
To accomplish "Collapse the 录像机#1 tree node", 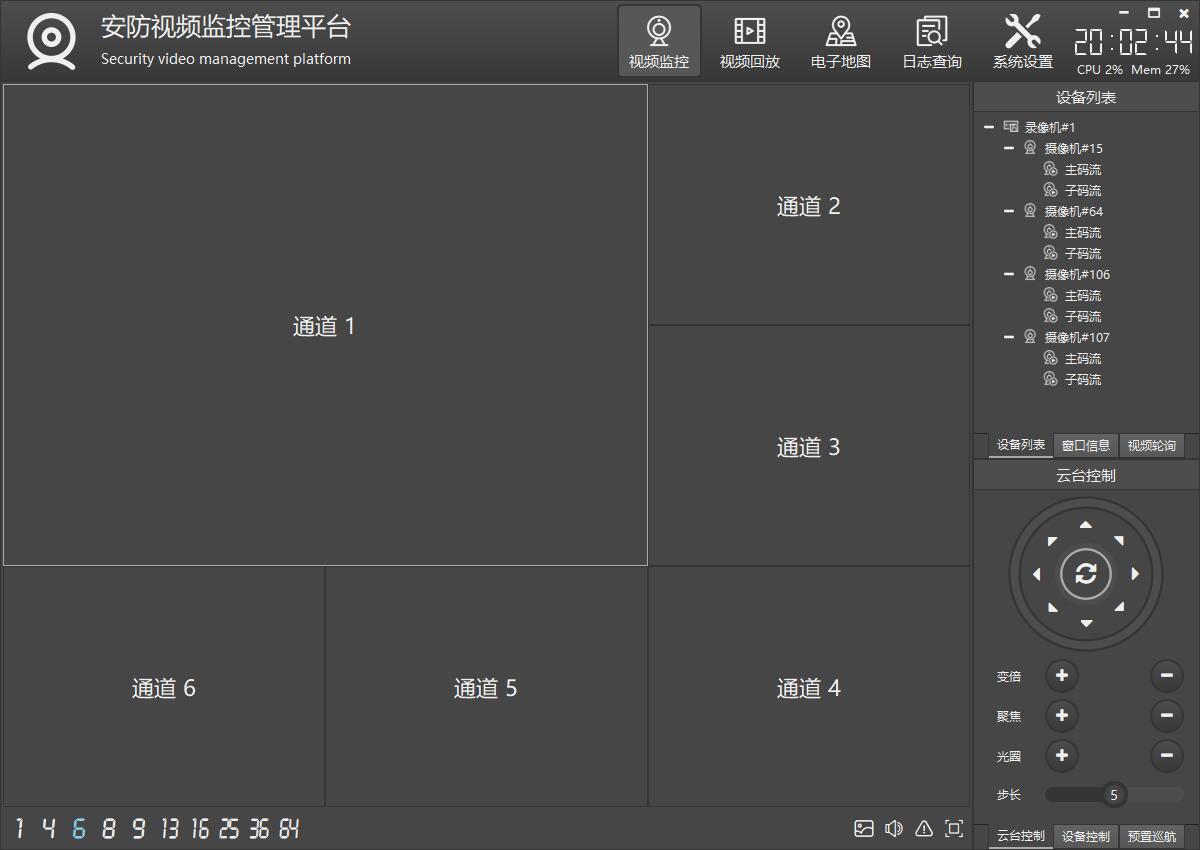I will tap(989, 127).
